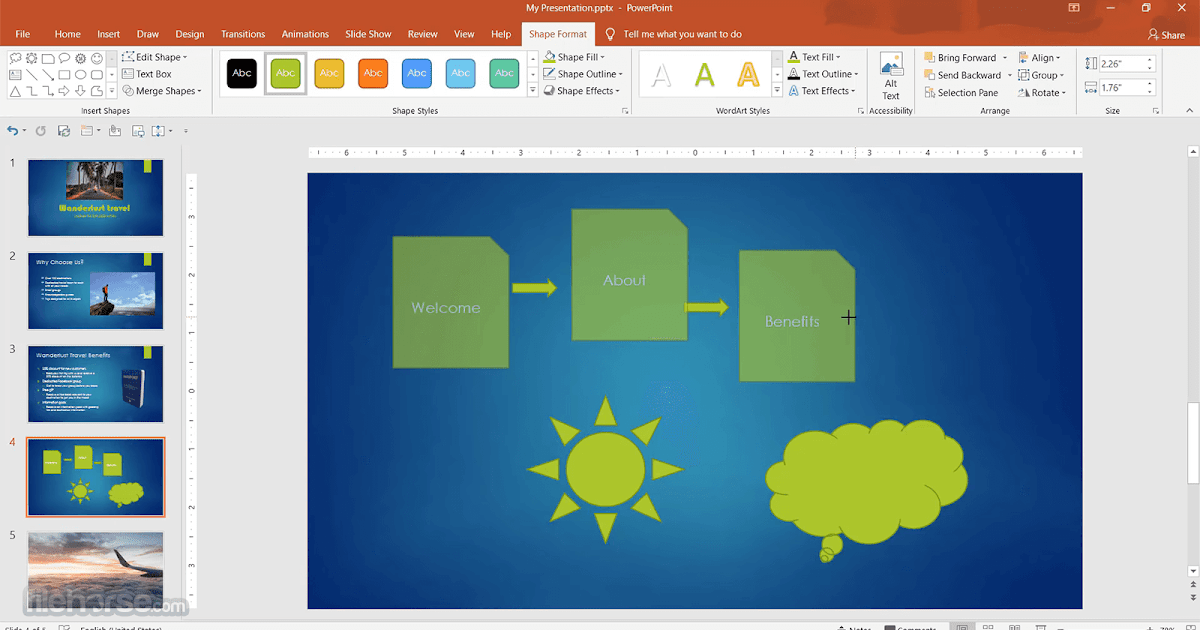
Task: Select the green Abc shape style preset
Action: point(285,73)
